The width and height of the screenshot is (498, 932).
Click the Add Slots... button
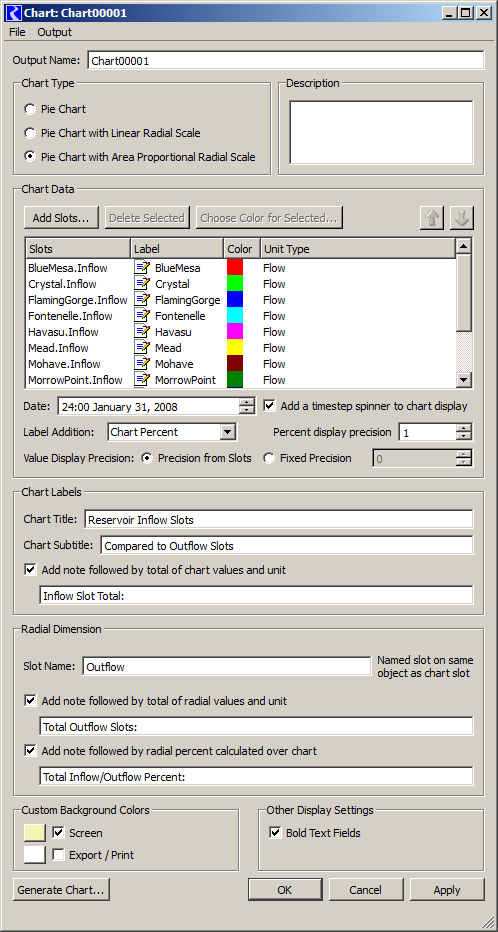61,218
